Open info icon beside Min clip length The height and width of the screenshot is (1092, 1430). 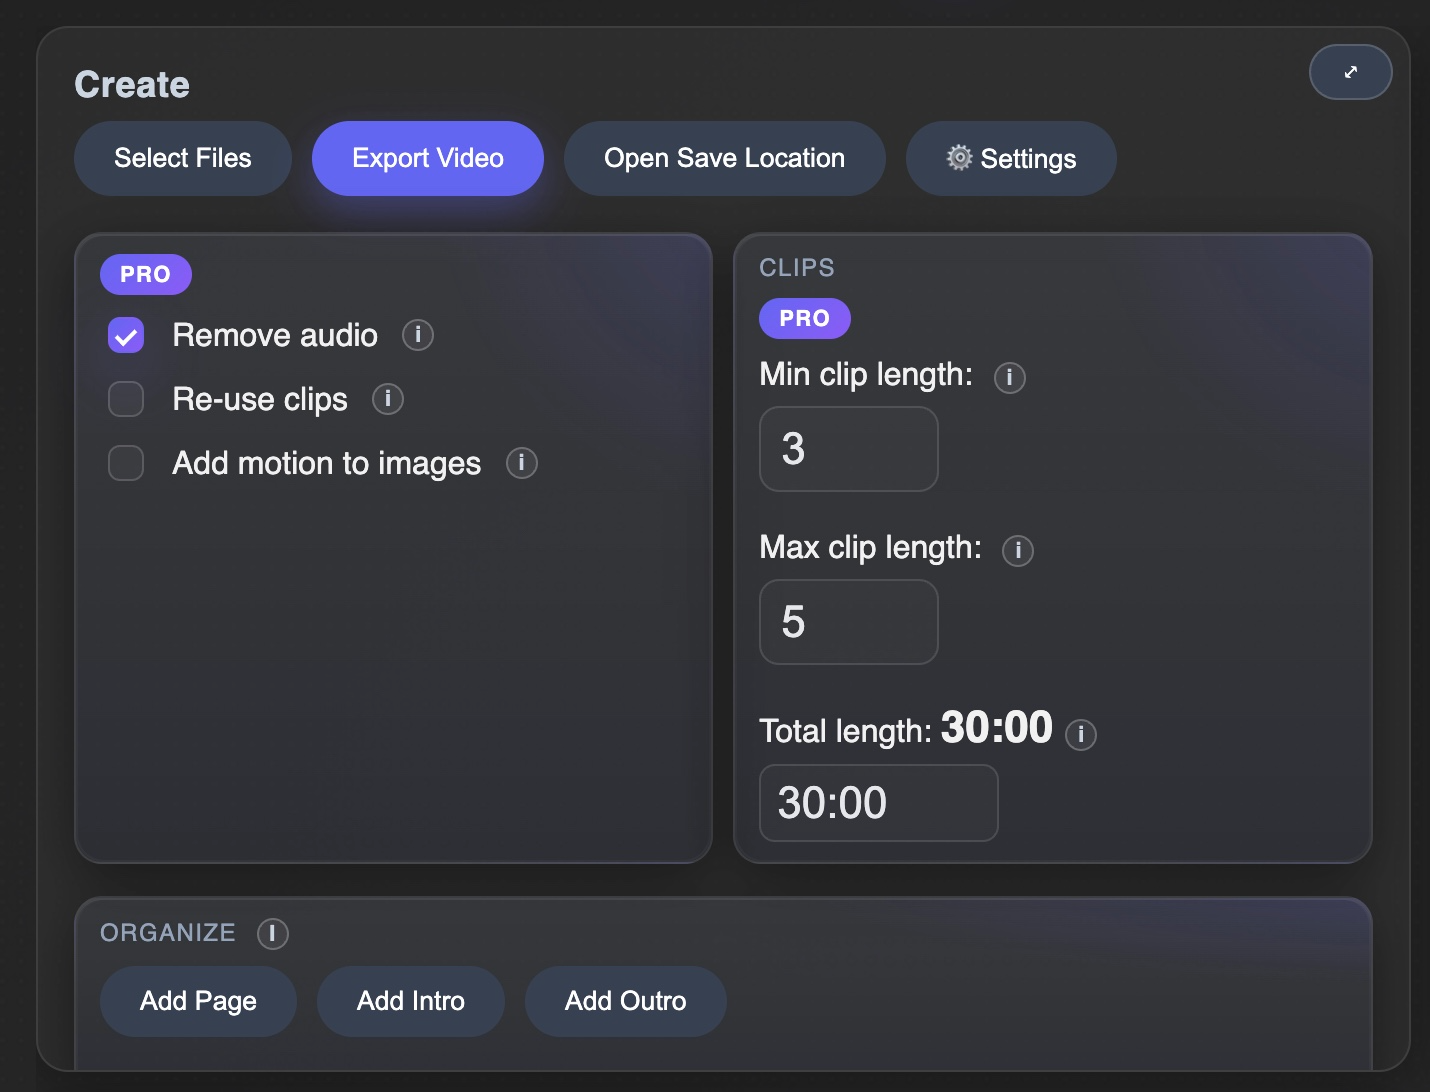pos(1009,378)
